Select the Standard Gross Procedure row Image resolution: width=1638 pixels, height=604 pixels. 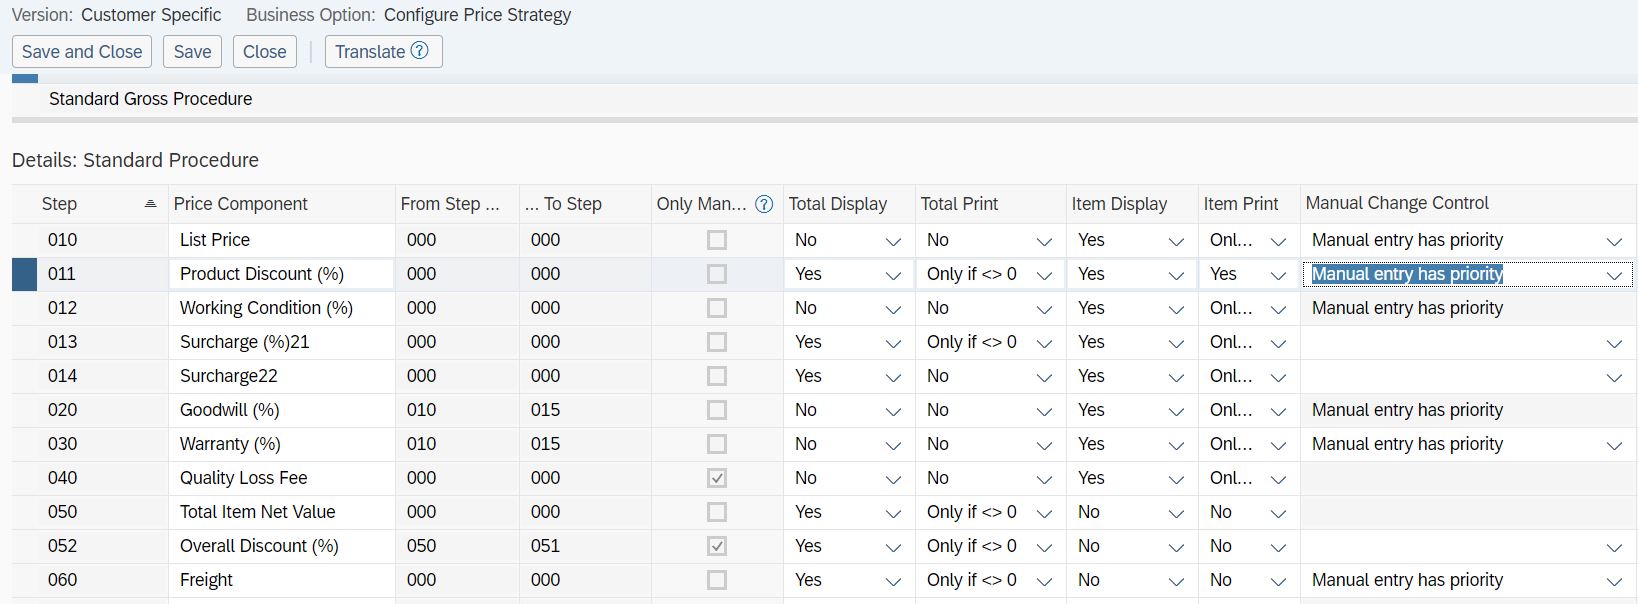825,99
